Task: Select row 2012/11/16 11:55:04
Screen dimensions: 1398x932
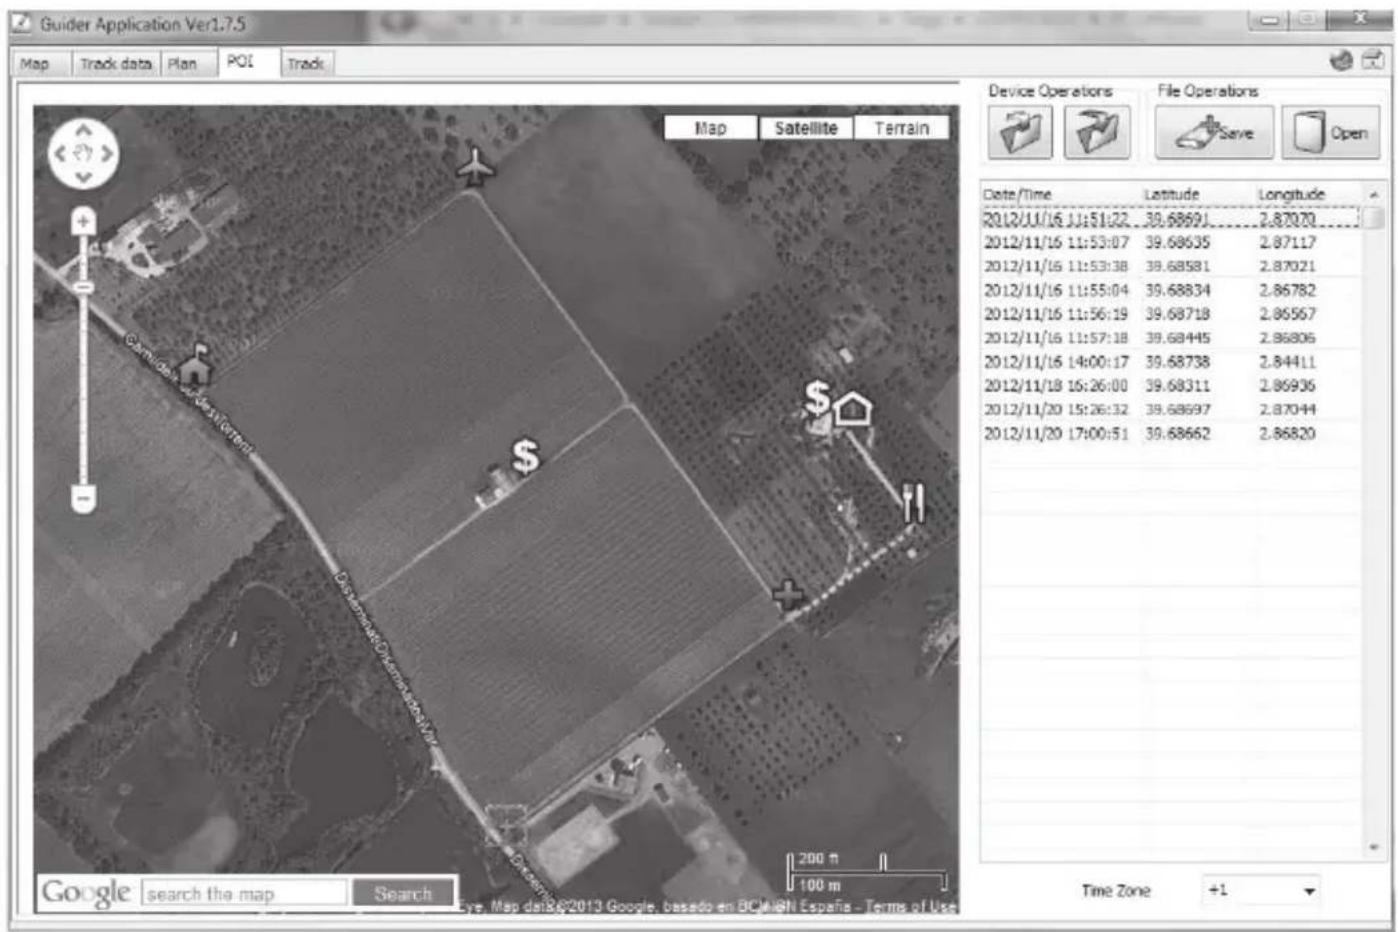Action: pos(1171,290)
